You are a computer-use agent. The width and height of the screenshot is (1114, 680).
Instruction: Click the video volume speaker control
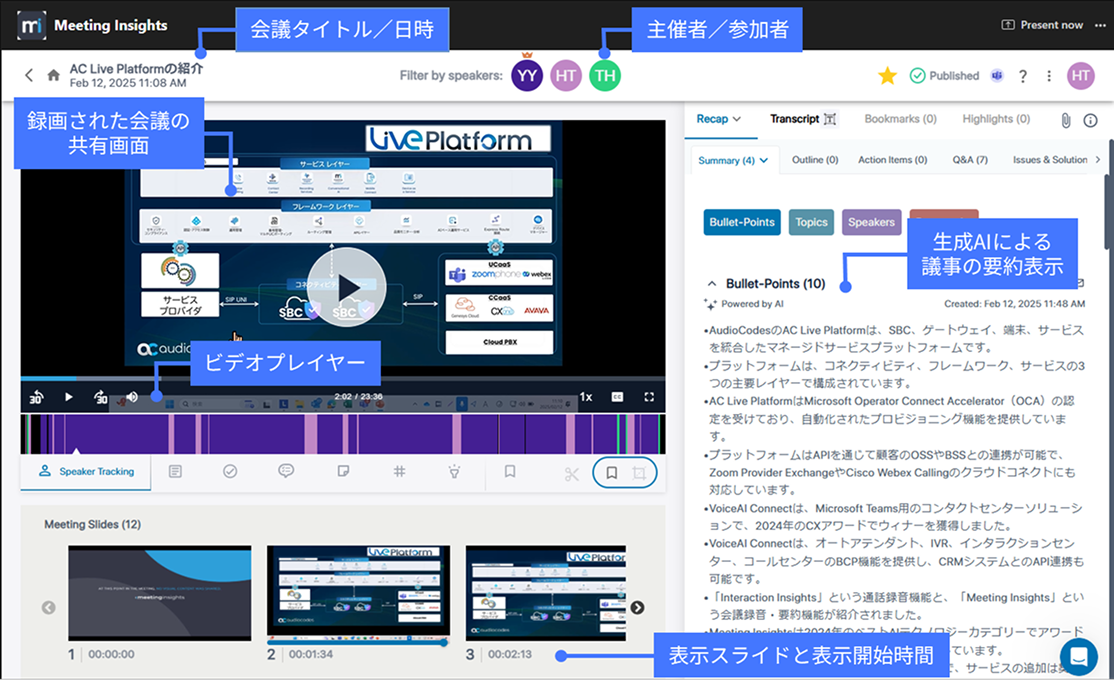click(132, 397)
